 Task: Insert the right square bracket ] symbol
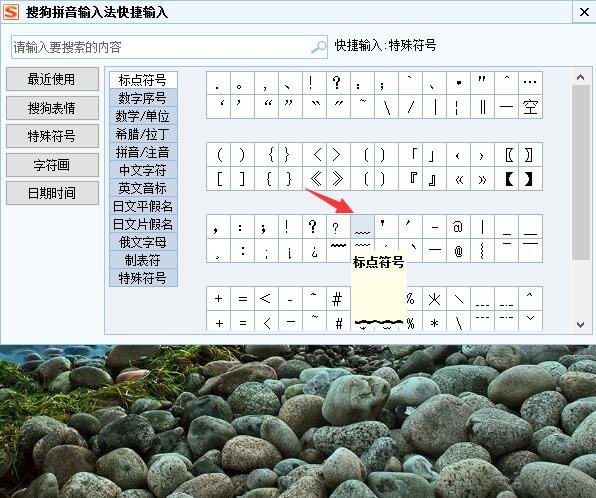[x=242, y=178]
